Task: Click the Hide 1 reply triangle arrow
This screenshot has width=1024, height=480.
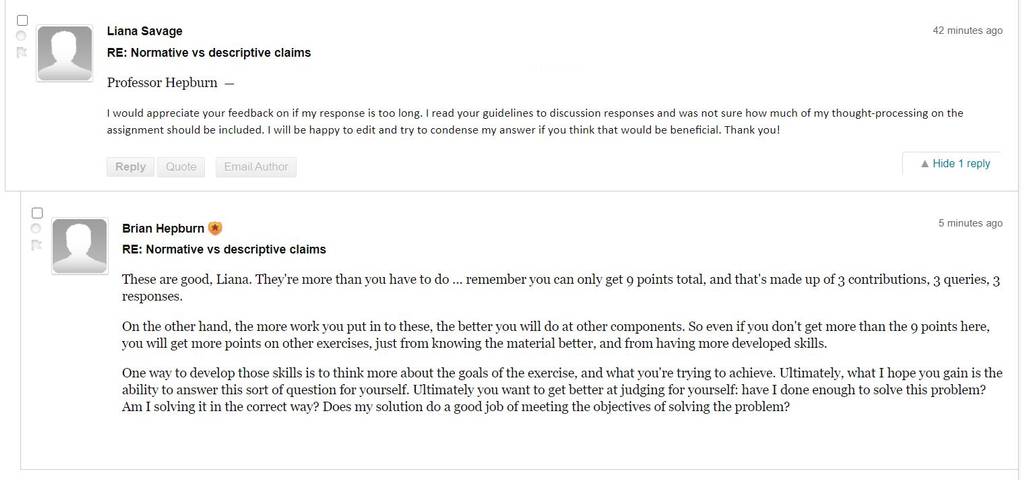Action: click(x=925, y=164)
